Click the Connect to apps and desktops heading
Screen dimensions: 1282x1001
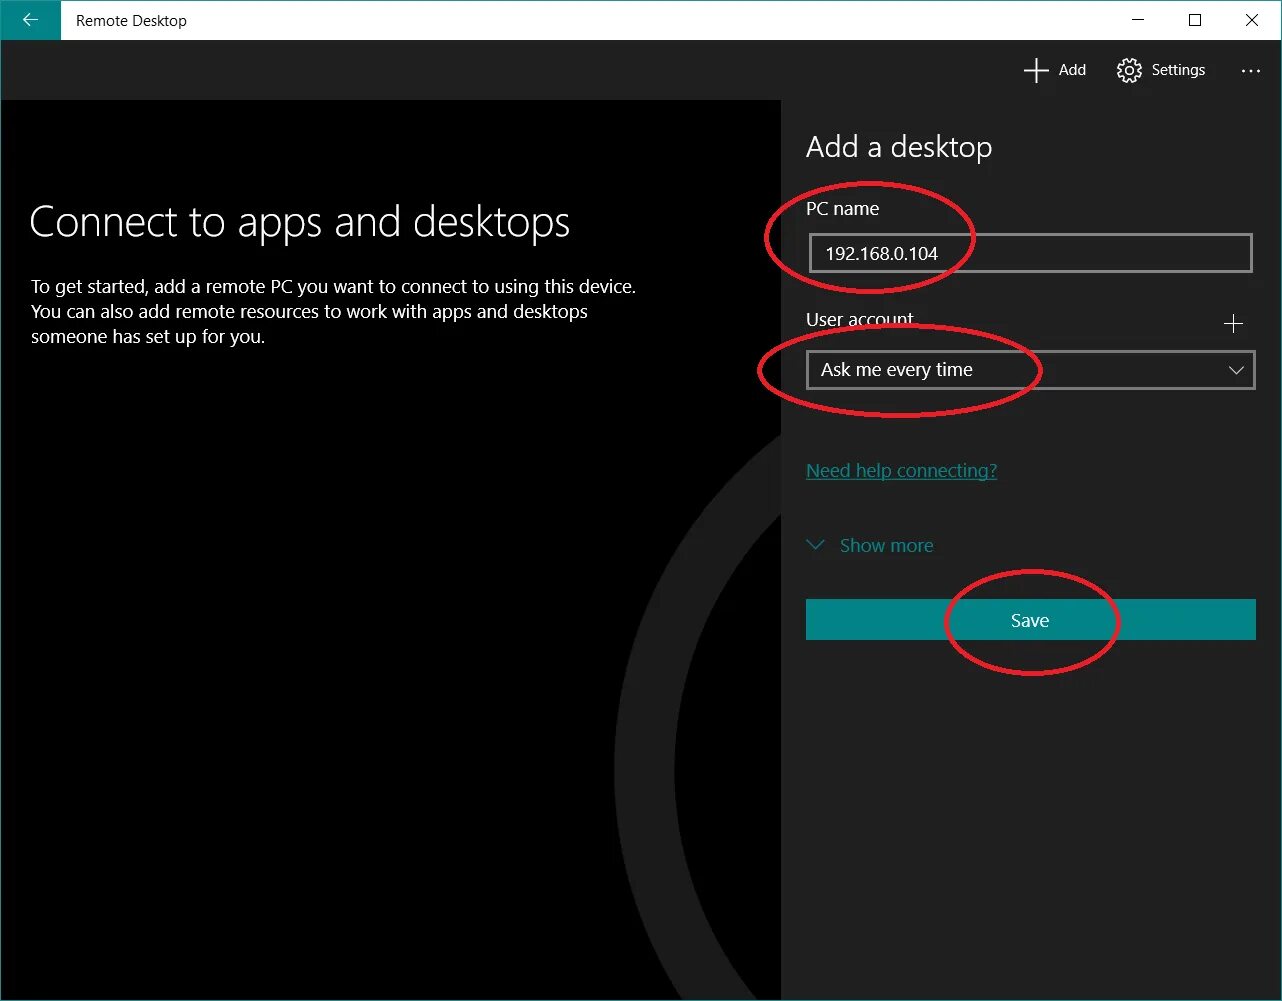pos(300,222)
